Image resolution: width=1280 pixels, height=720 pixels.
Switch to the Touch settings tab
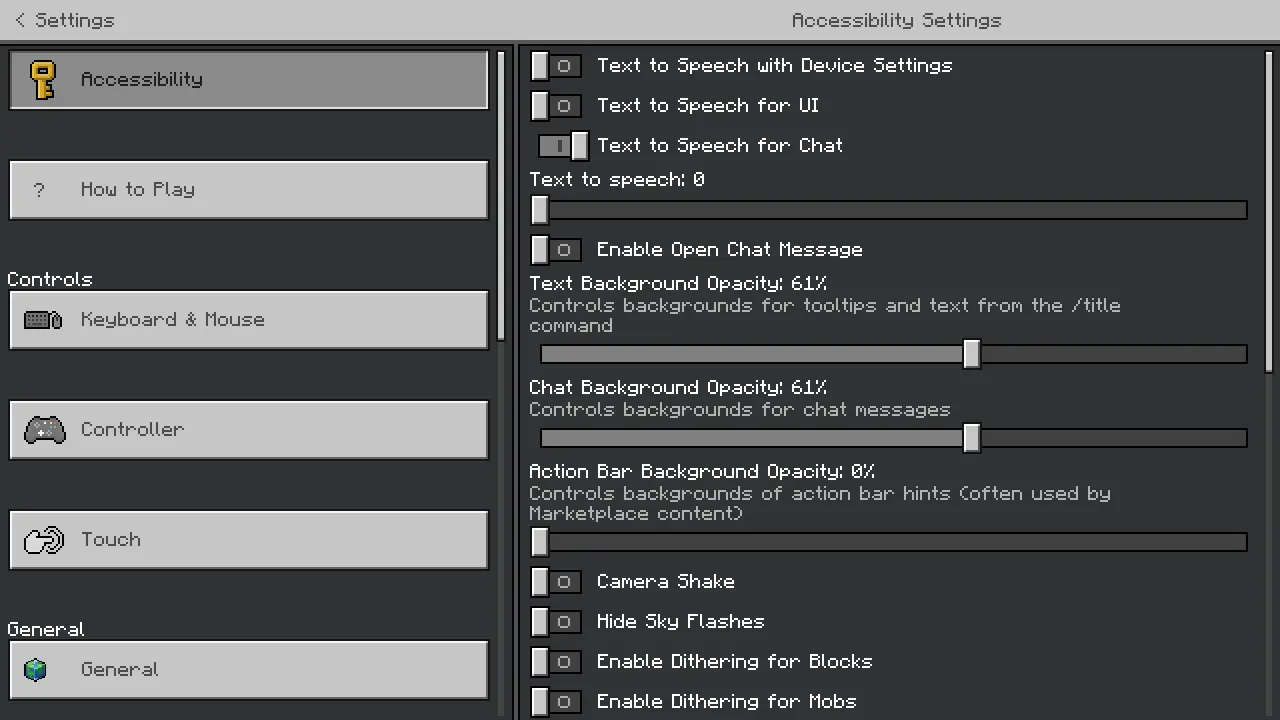click(249, 540)
